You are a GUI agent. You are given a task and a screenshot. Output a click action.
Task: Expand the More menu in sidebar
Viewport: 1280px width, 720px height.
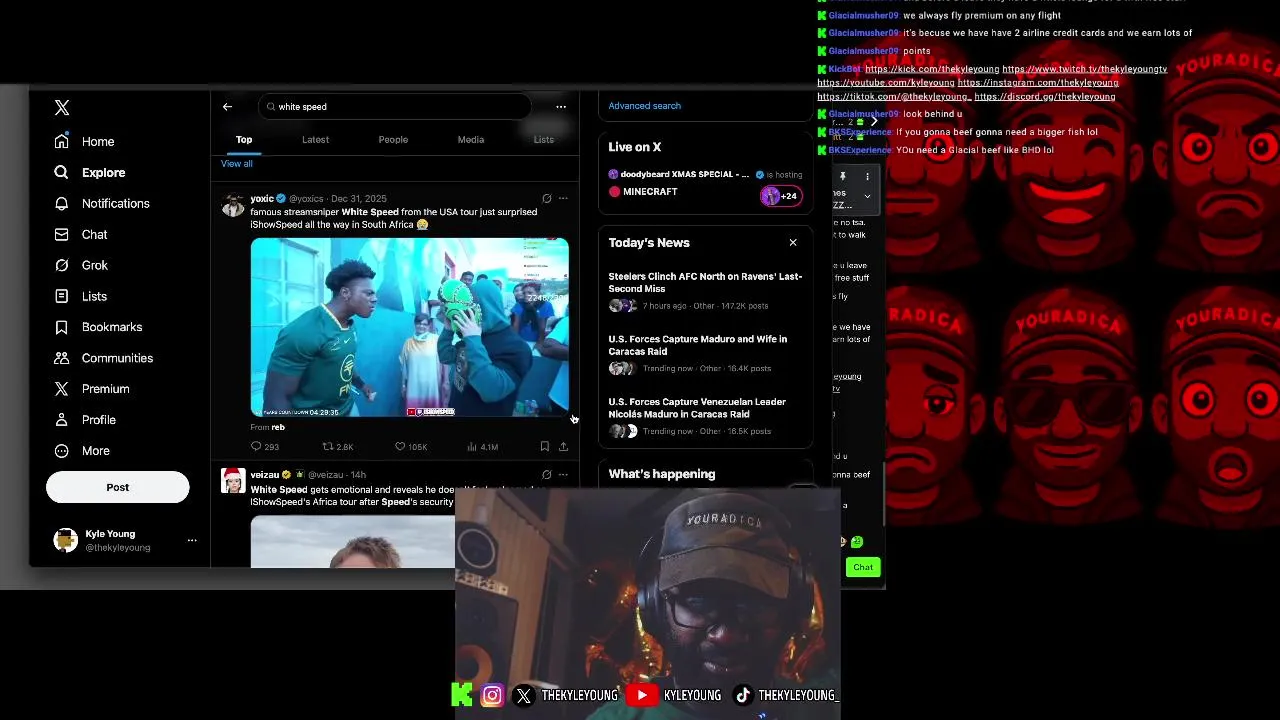[x=82, y=451]
